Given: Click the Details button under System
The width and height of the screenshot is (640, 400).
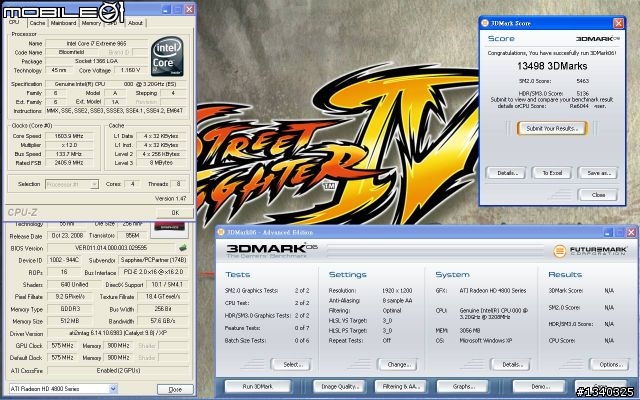Looking at the screenshot, I should pos(510,364).
